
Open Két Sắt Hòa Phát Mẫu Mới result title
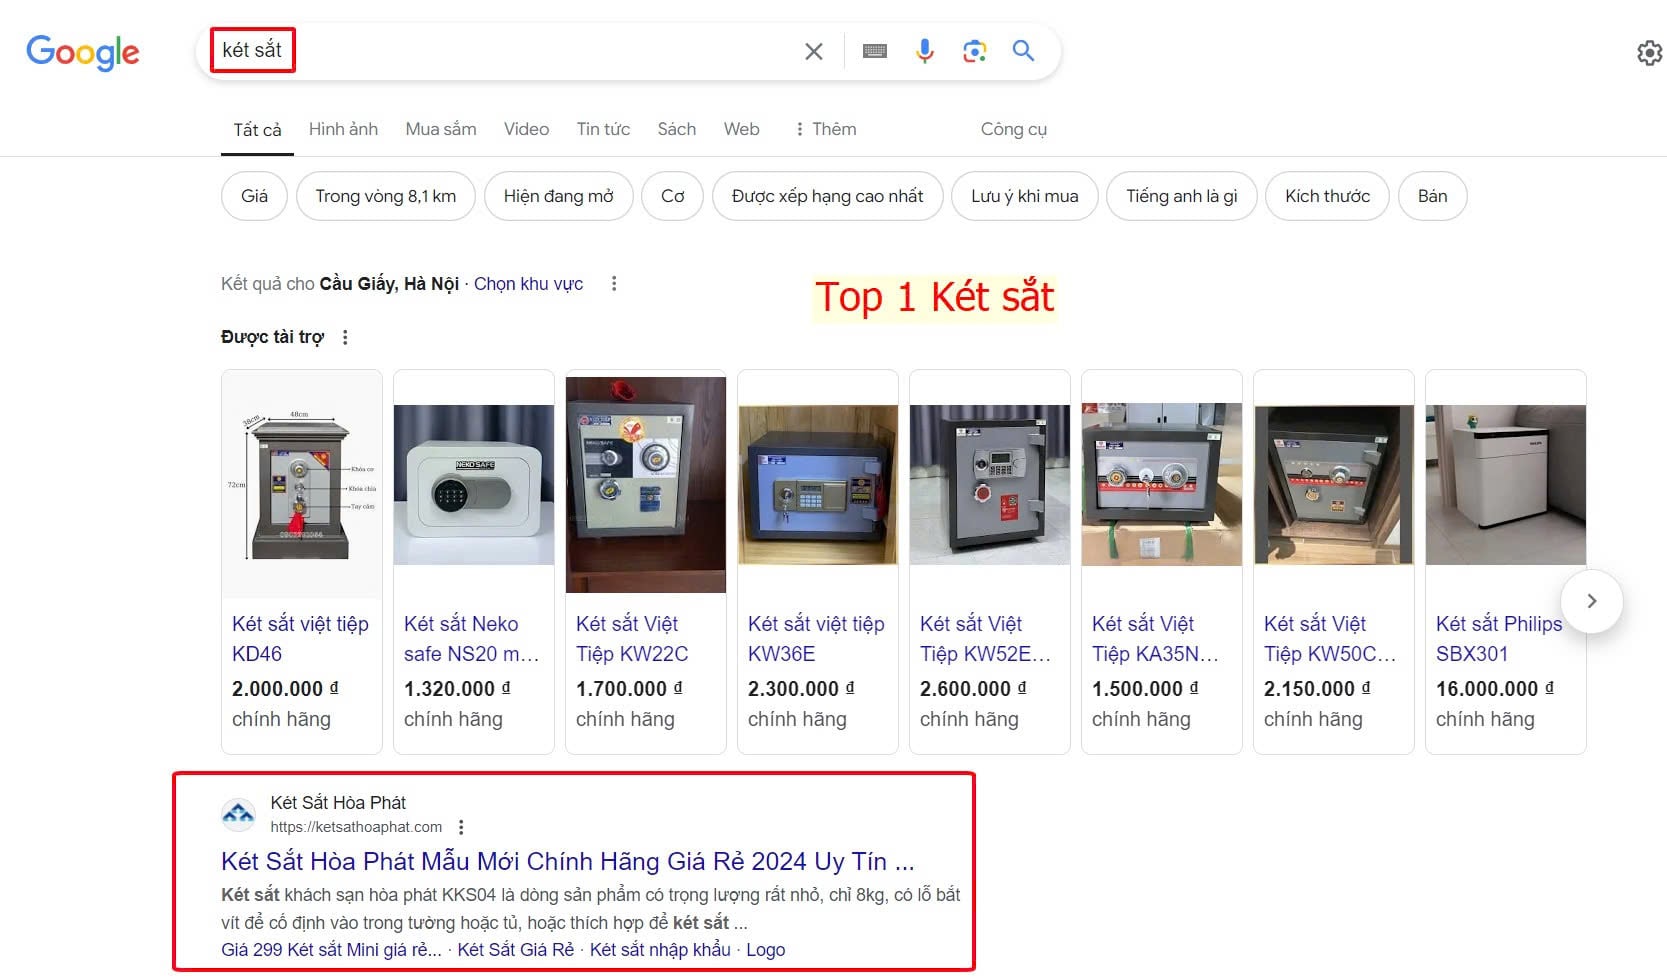(567, 862)
